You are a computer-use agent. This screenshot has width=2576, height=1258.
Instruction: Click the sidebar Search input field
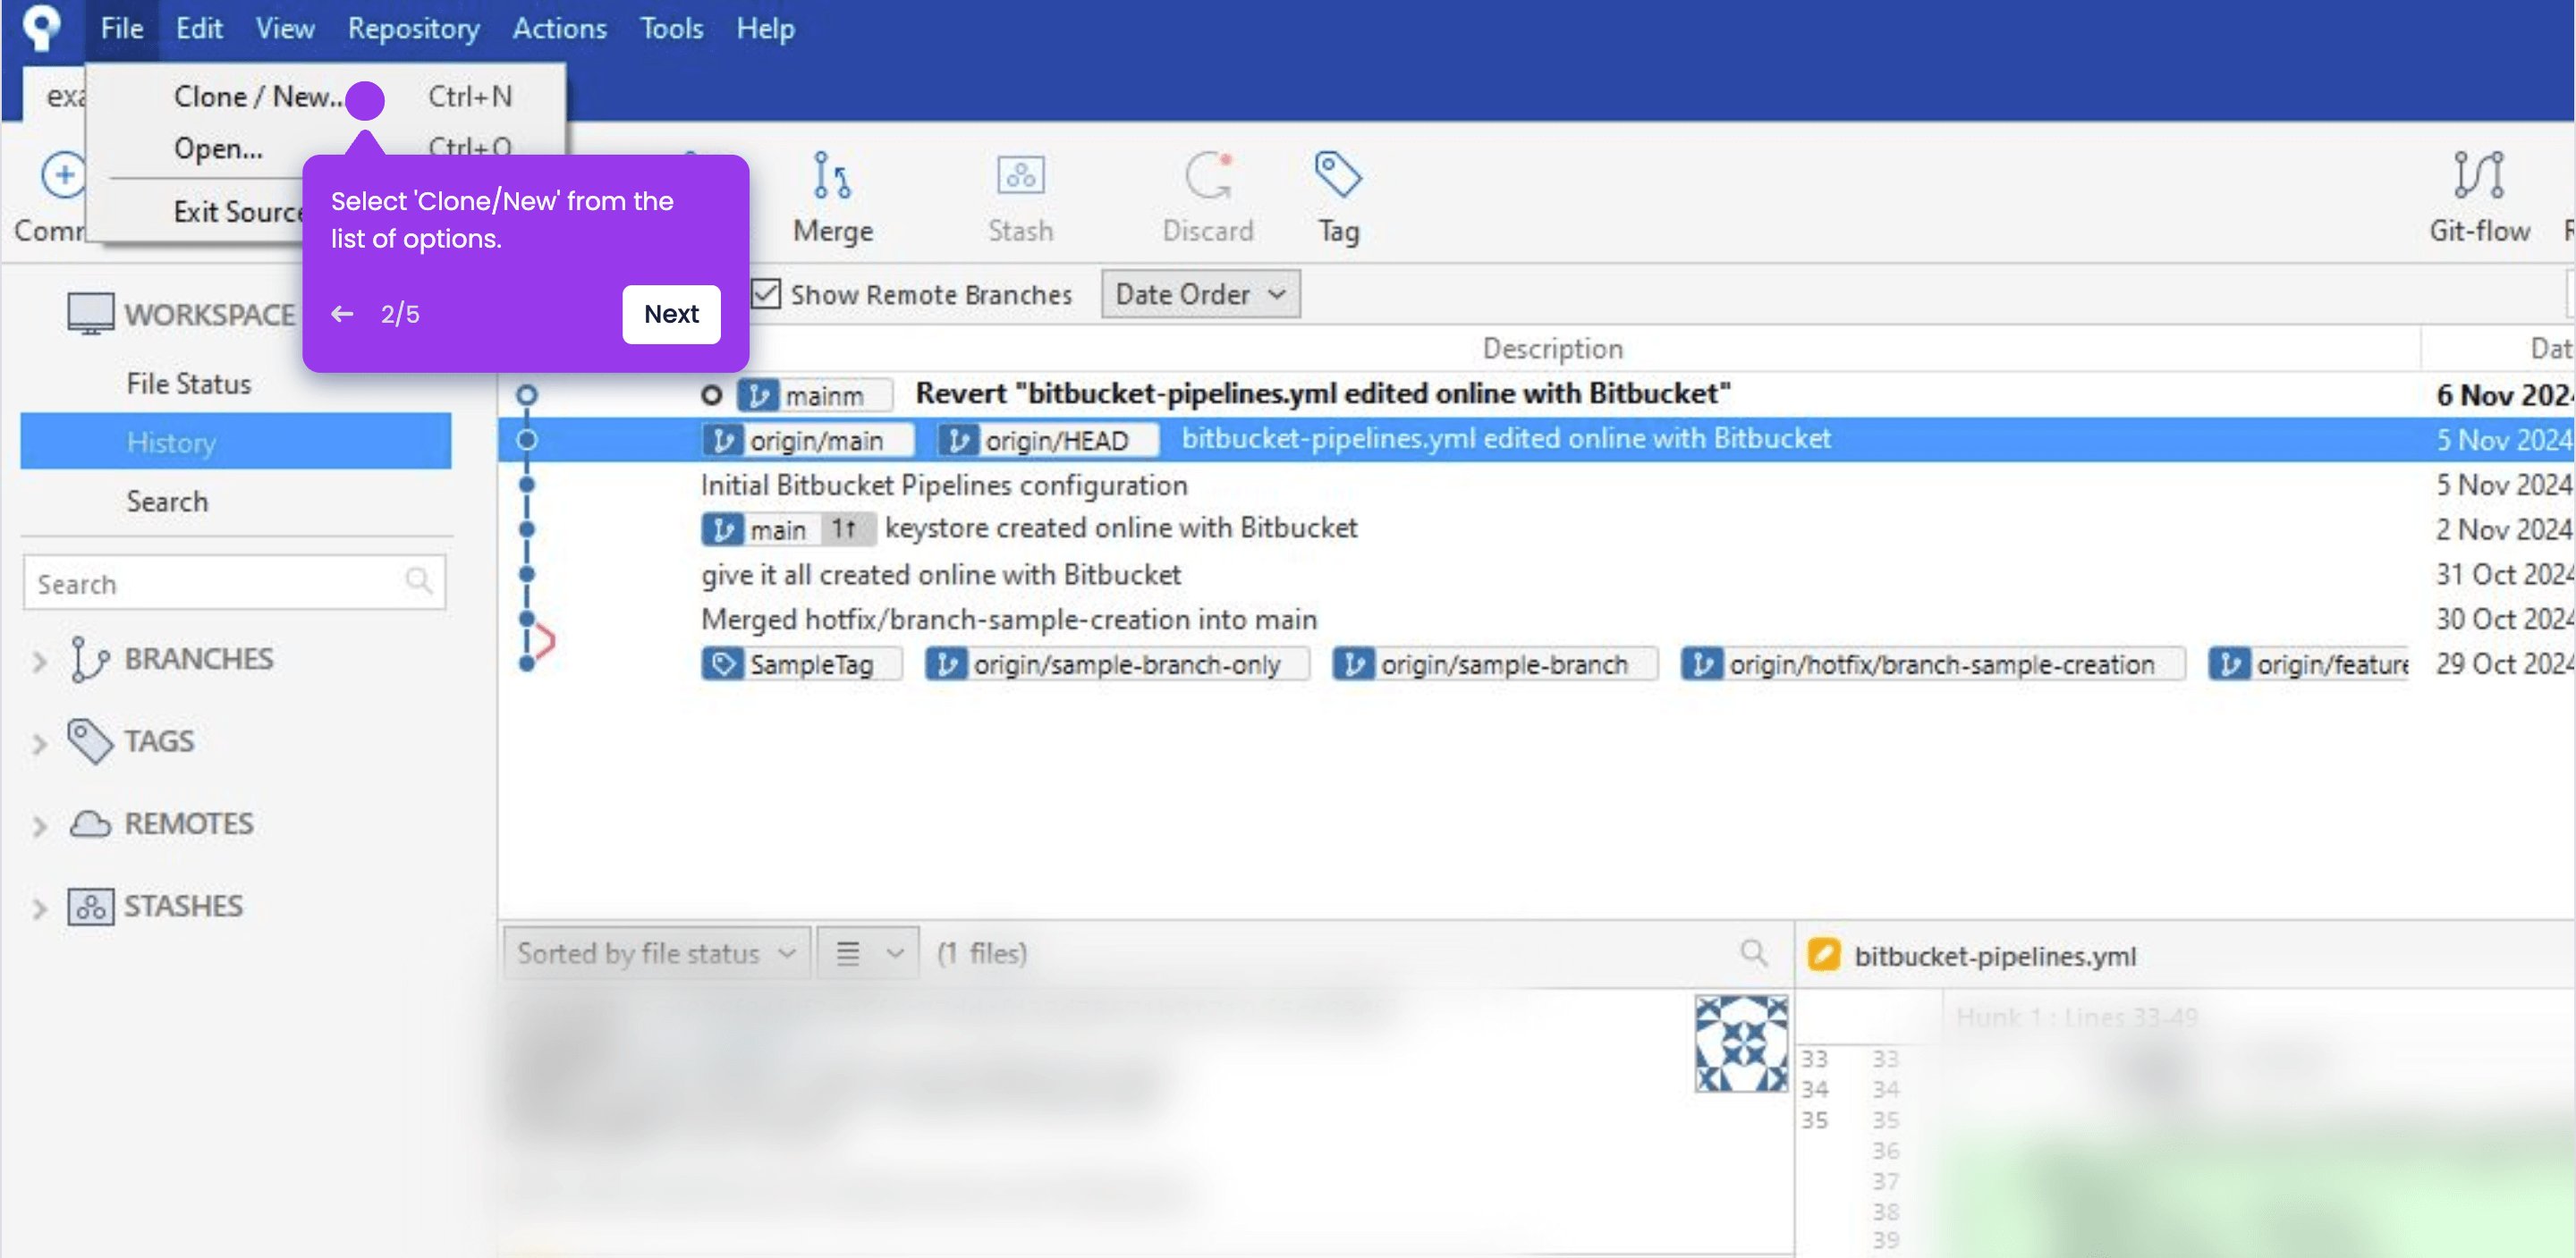point(234,583)
